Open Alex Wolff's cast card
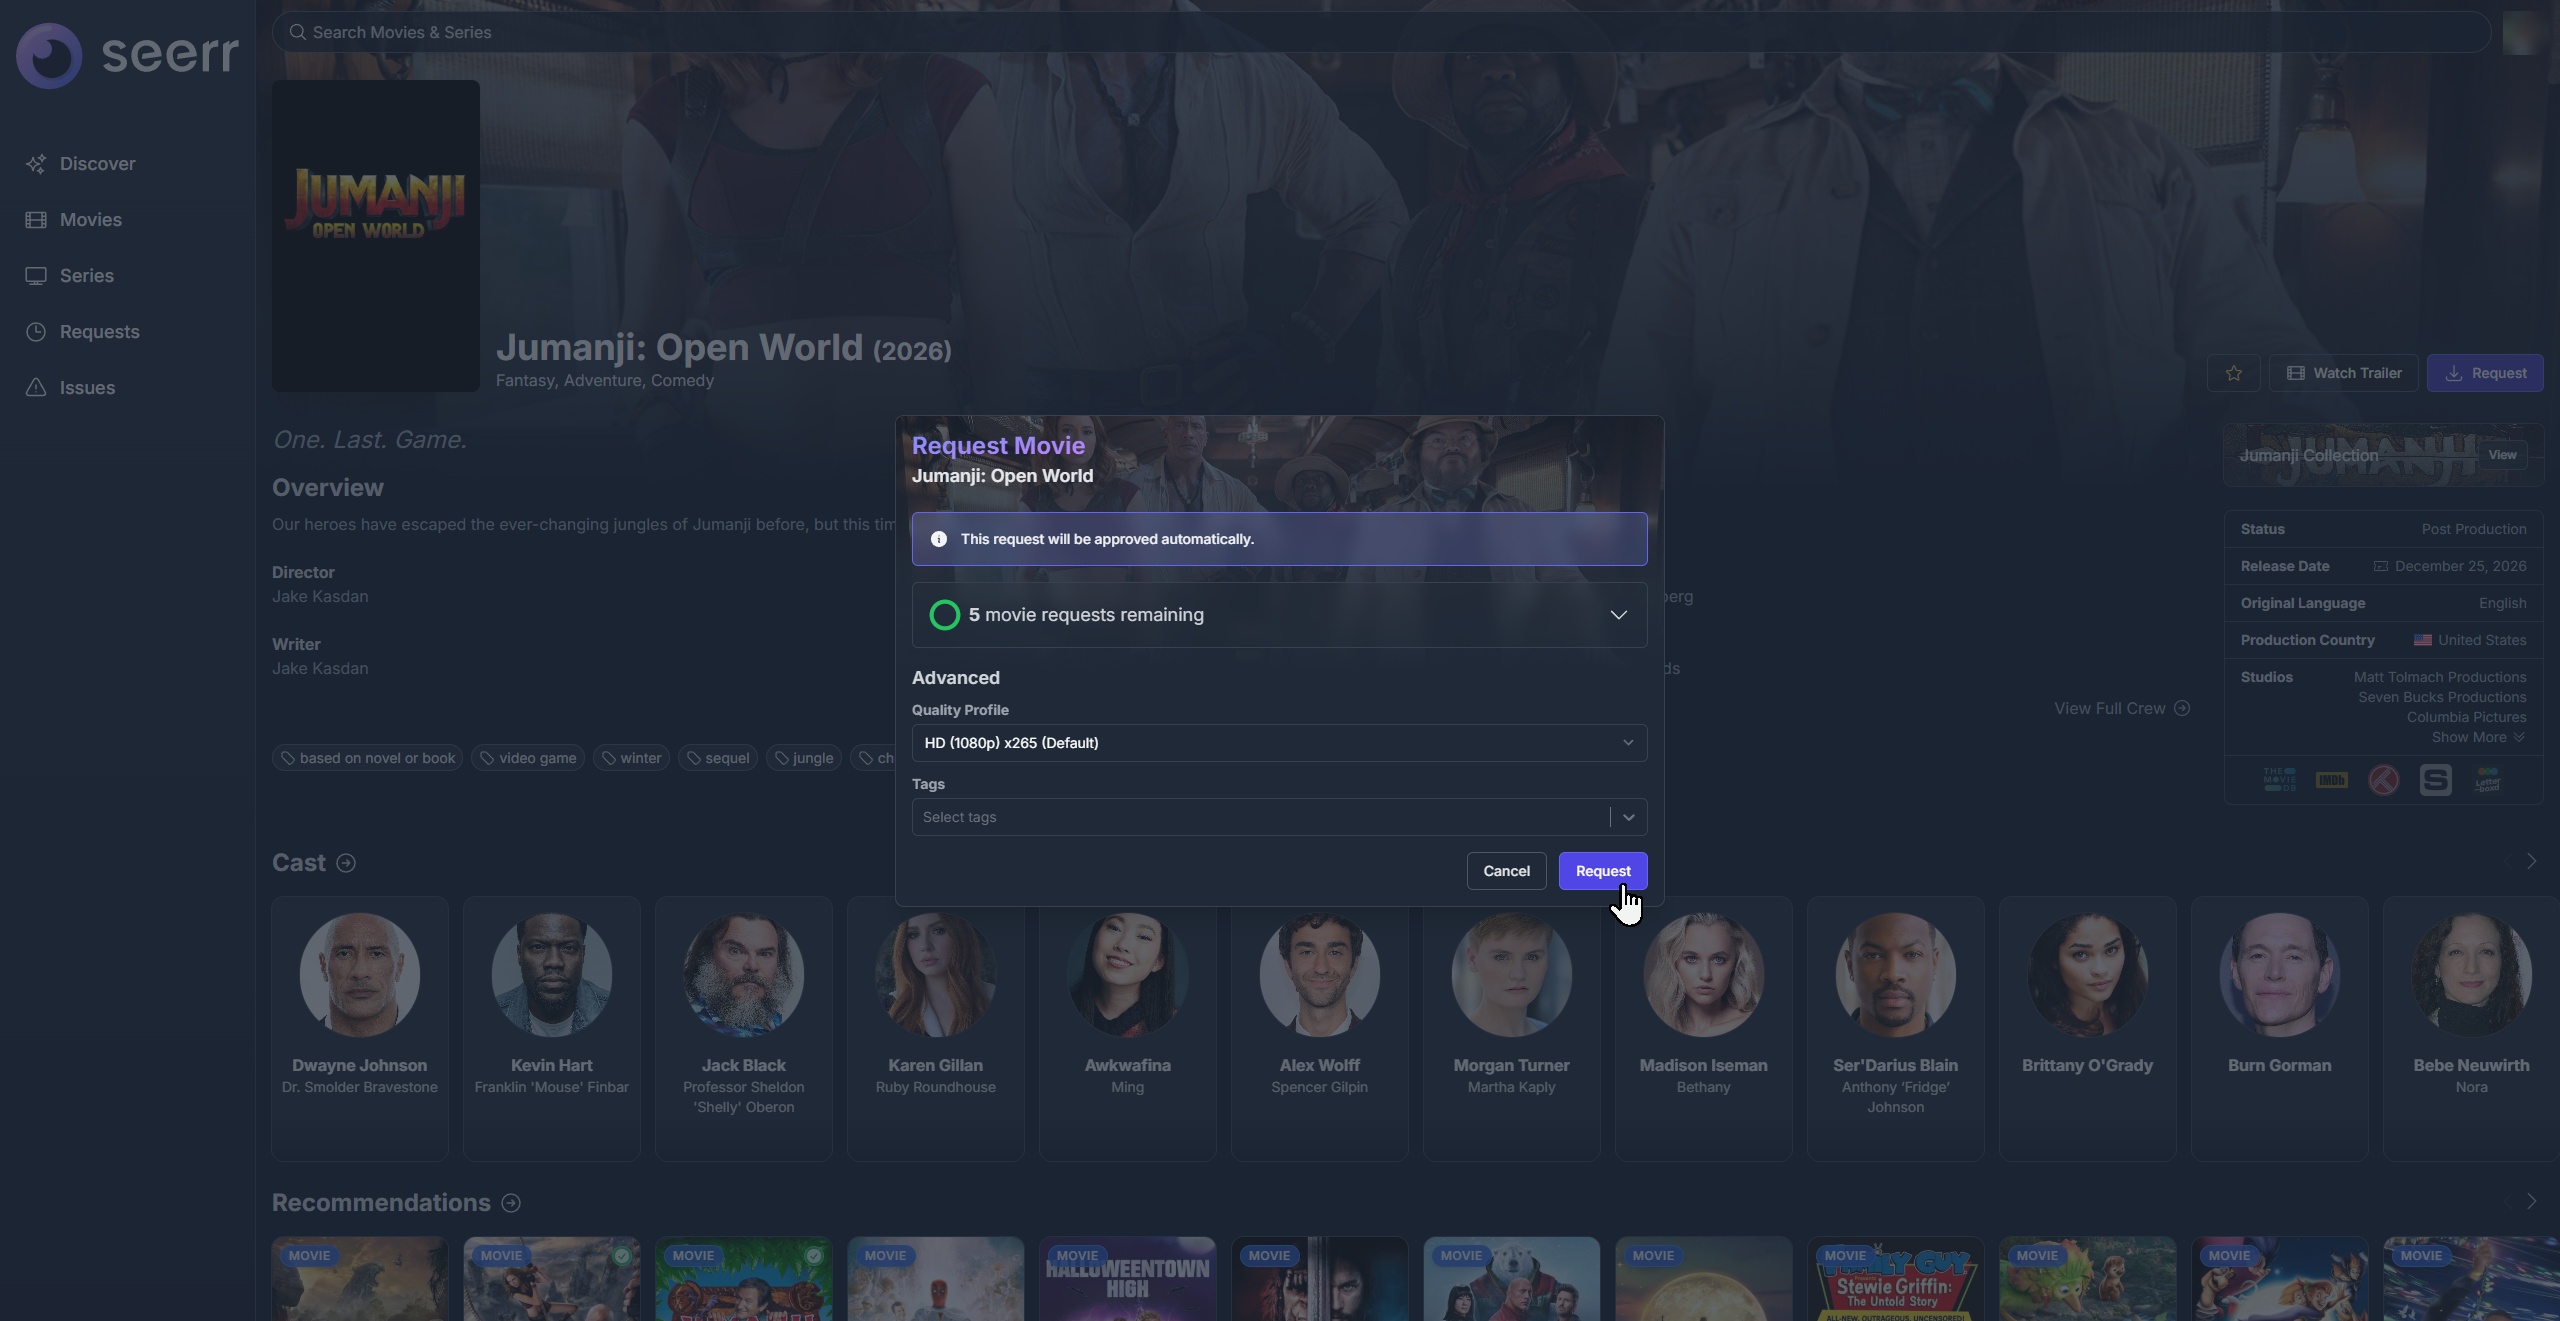 pos(1320,1029)
